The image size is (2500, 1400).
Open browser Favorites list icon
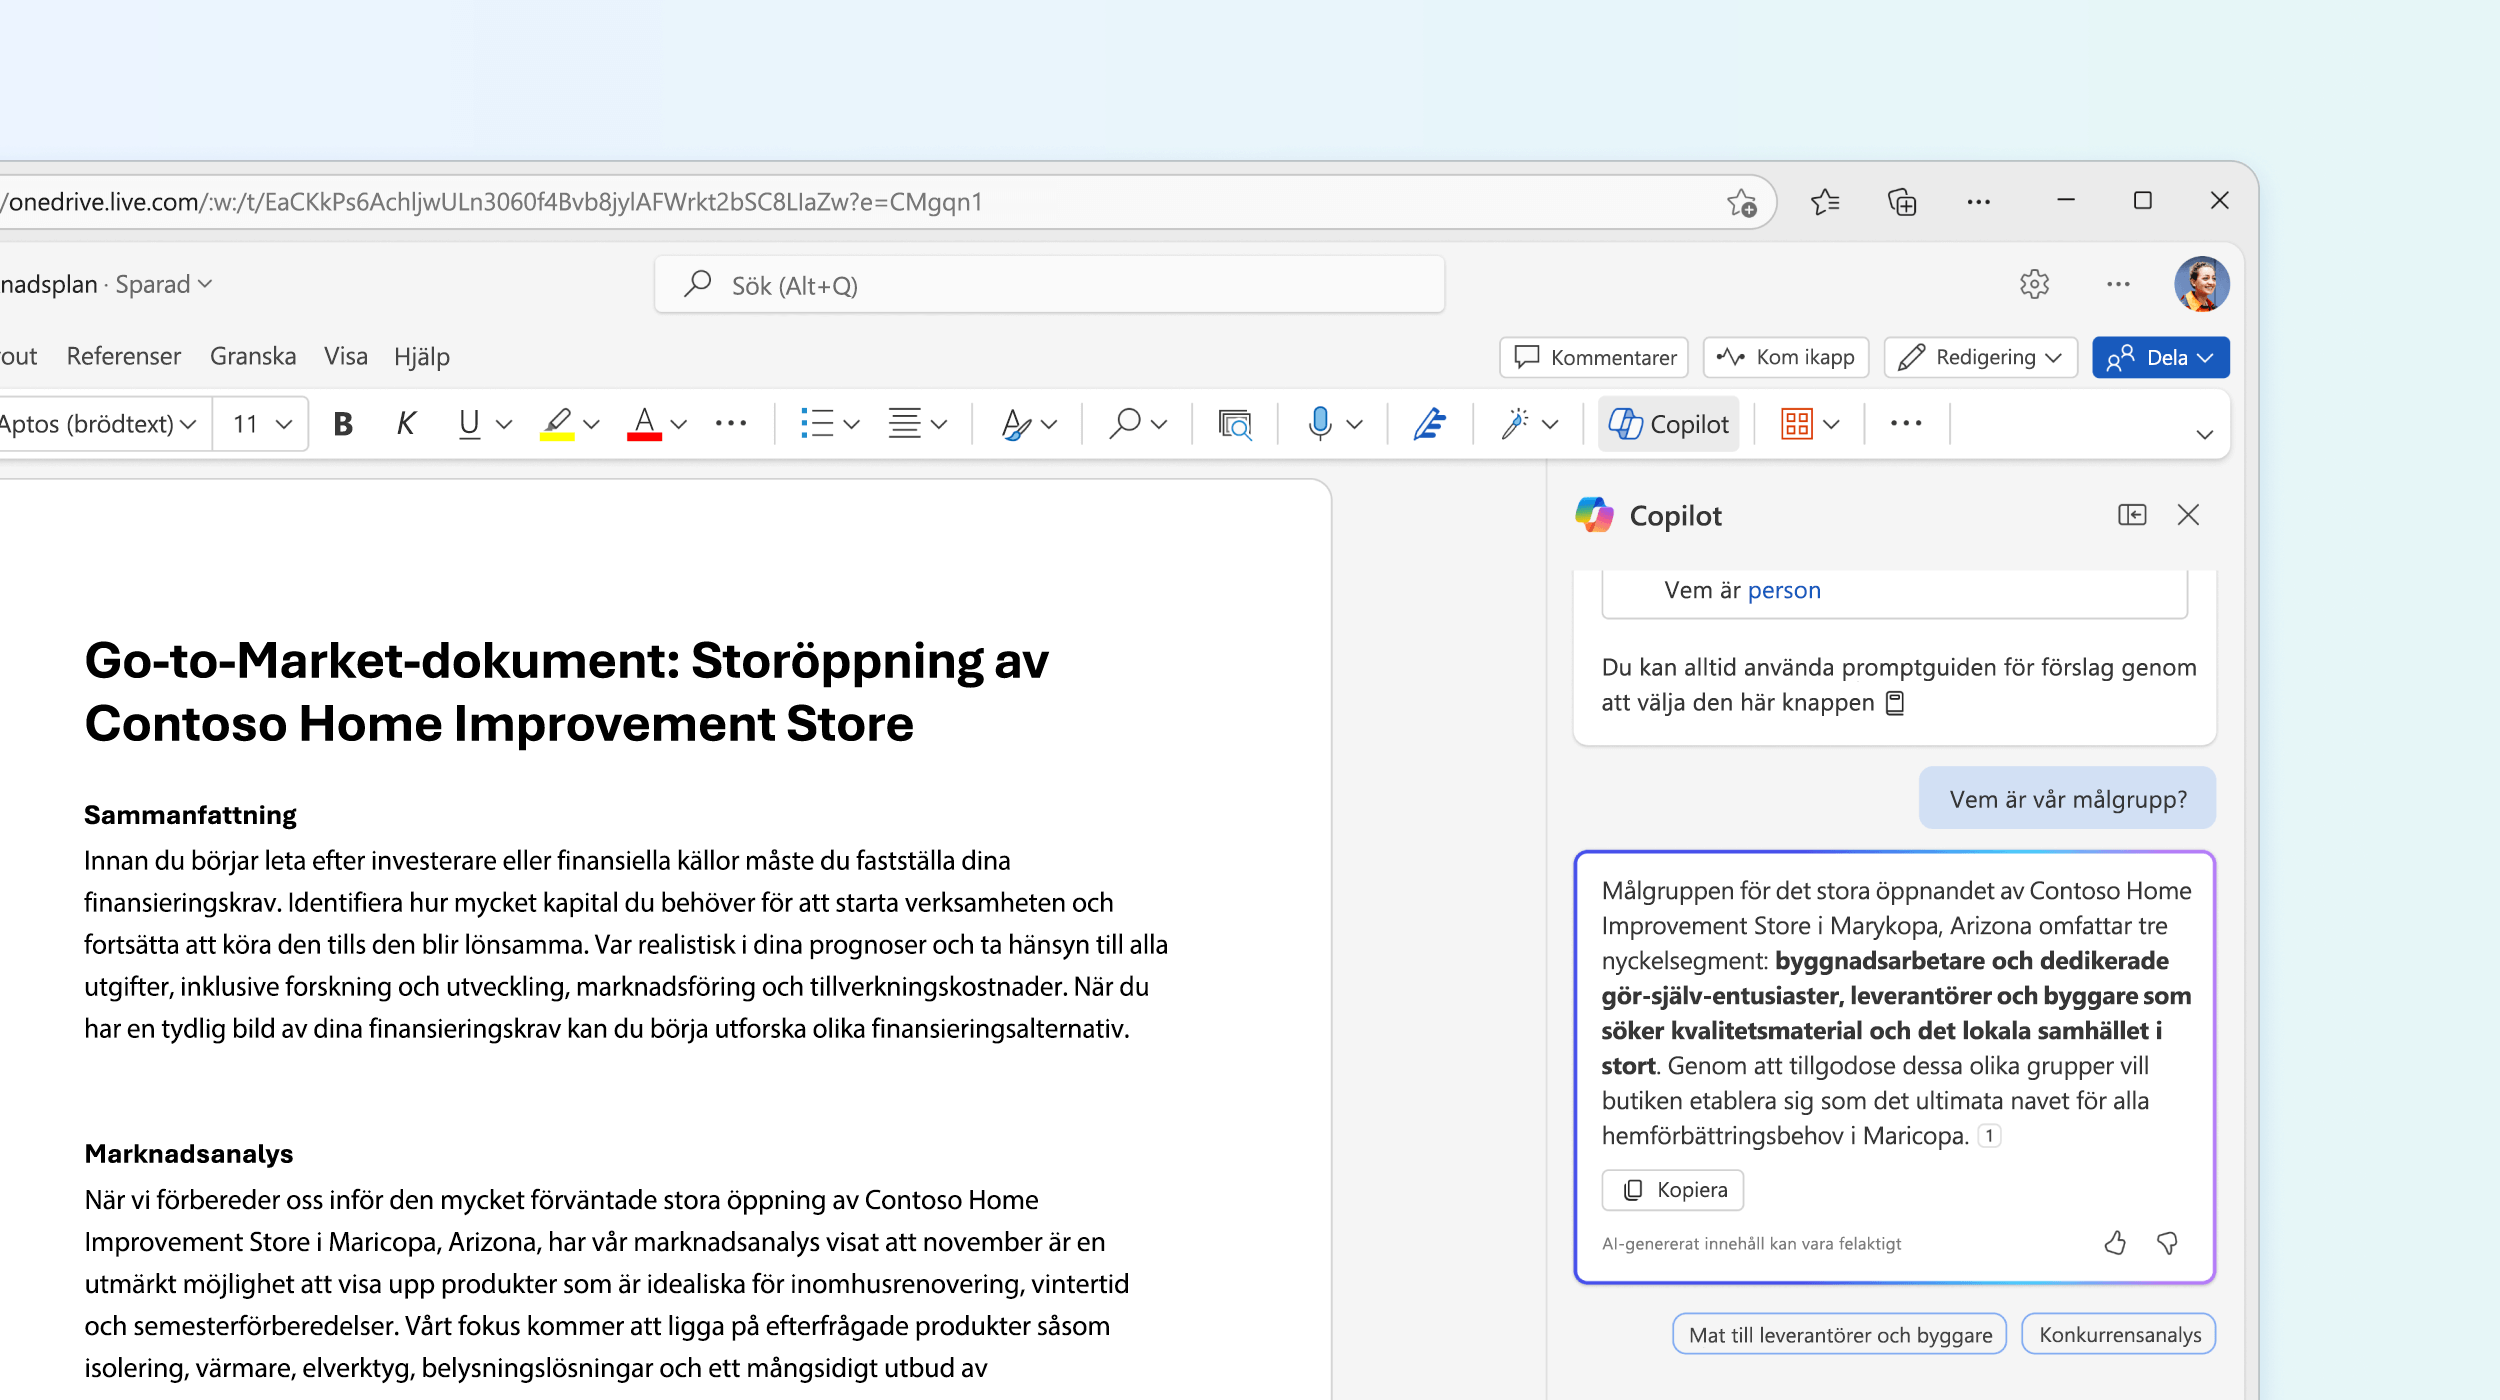click(1825, 202)
